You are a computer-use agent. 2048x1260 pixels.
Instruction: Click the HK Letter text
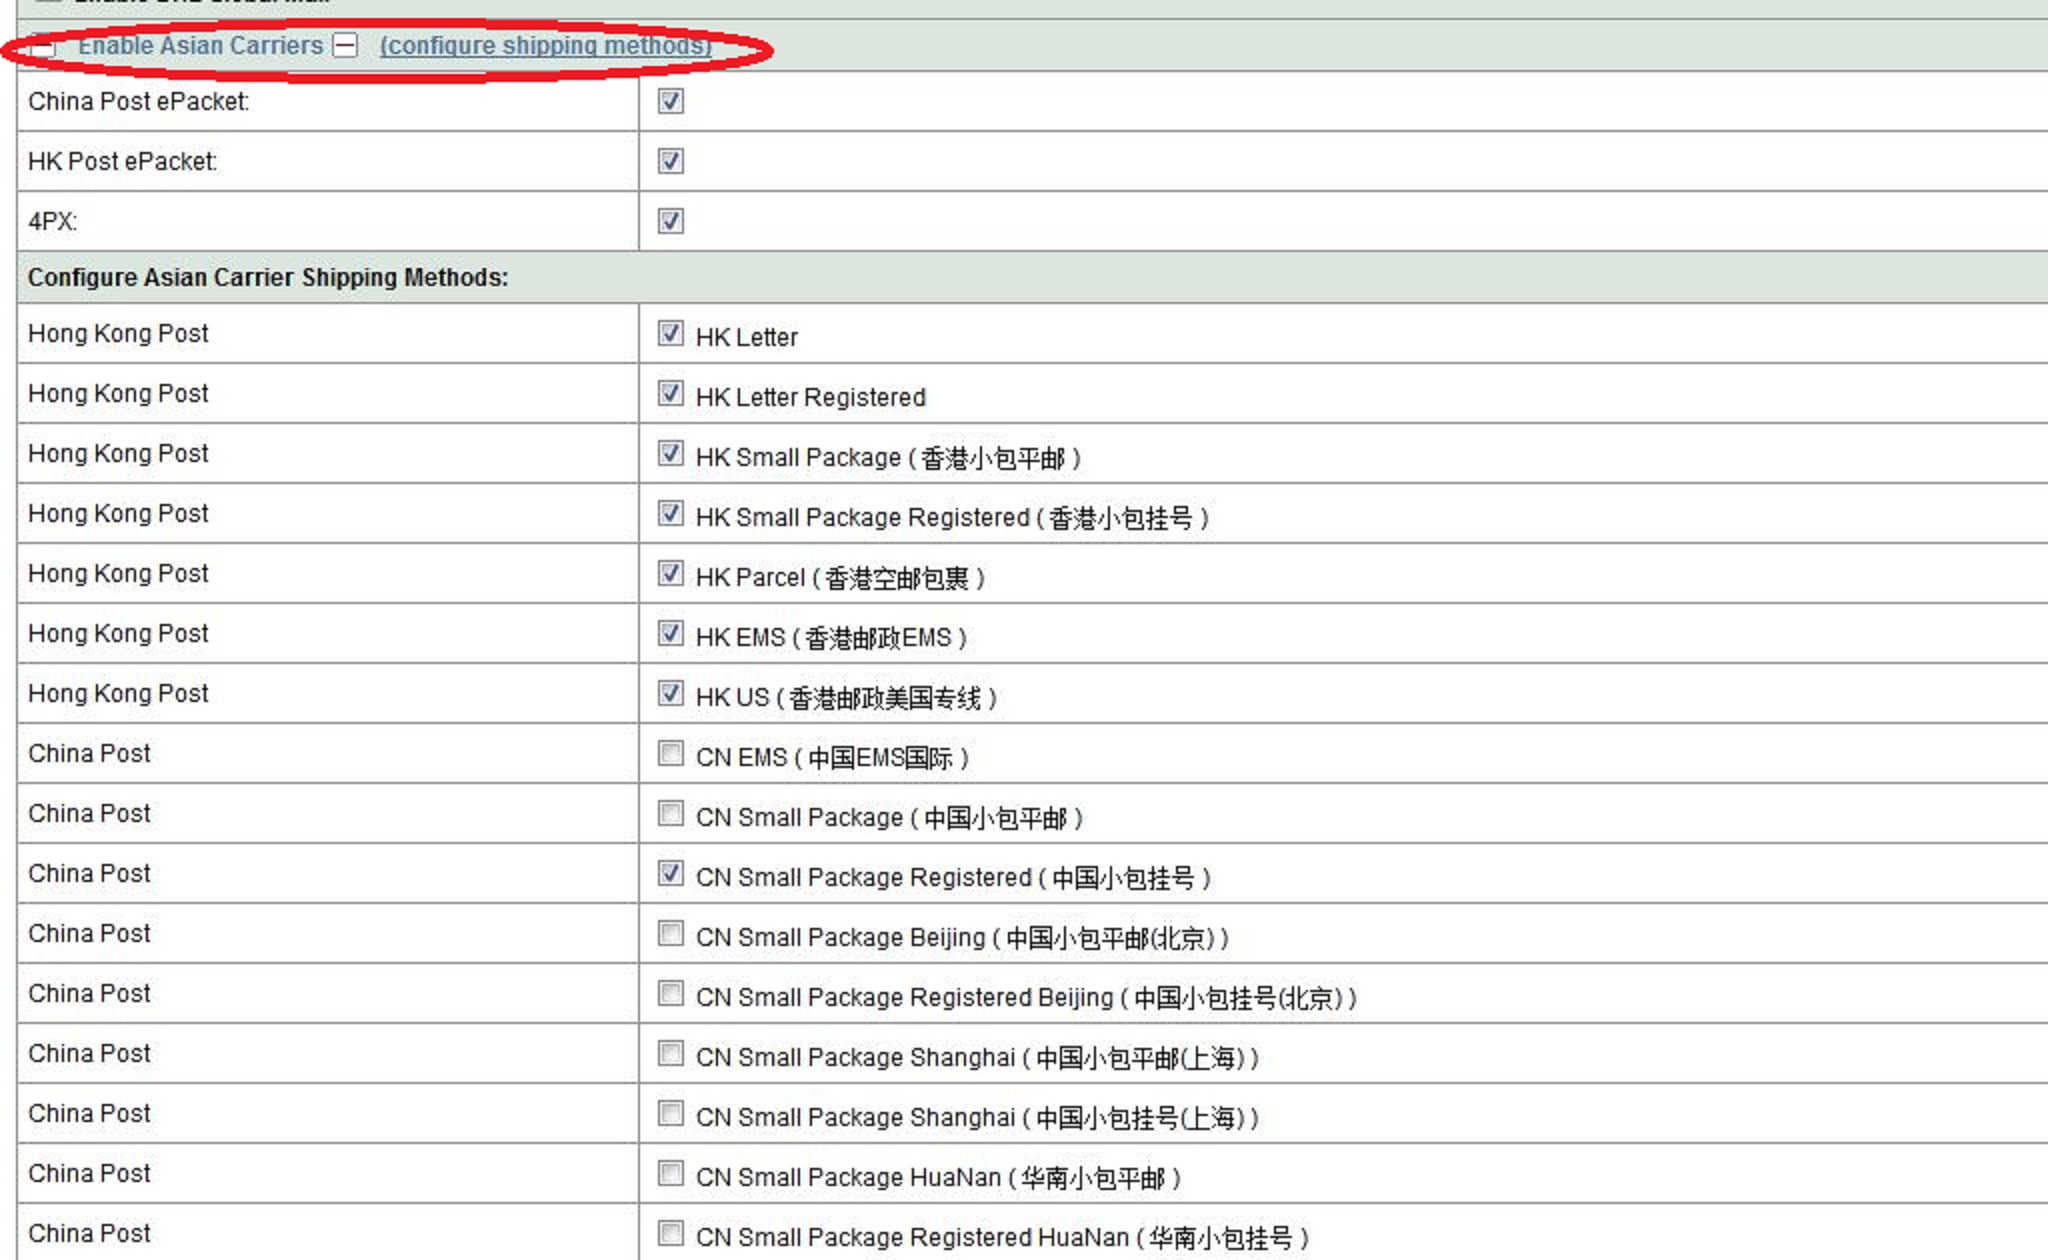[746, 337]
